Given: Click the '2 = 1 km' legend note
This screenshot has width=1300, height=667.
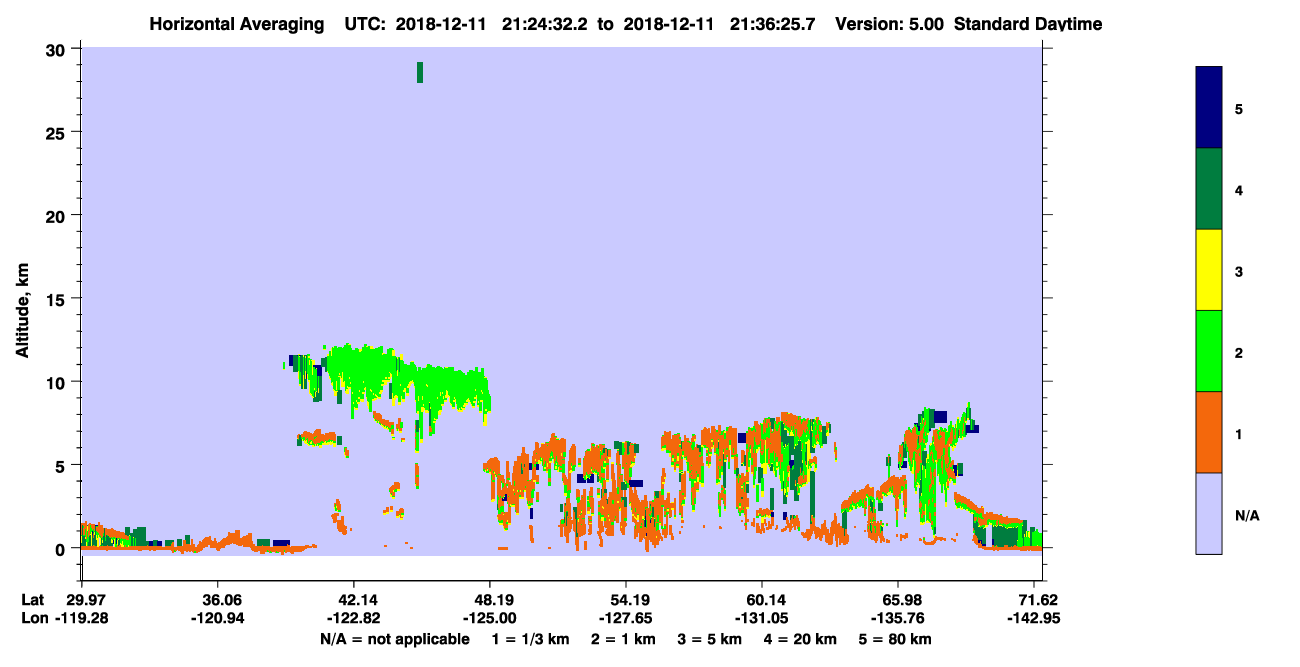Looking at the screenshot, I should click(623, 639).
